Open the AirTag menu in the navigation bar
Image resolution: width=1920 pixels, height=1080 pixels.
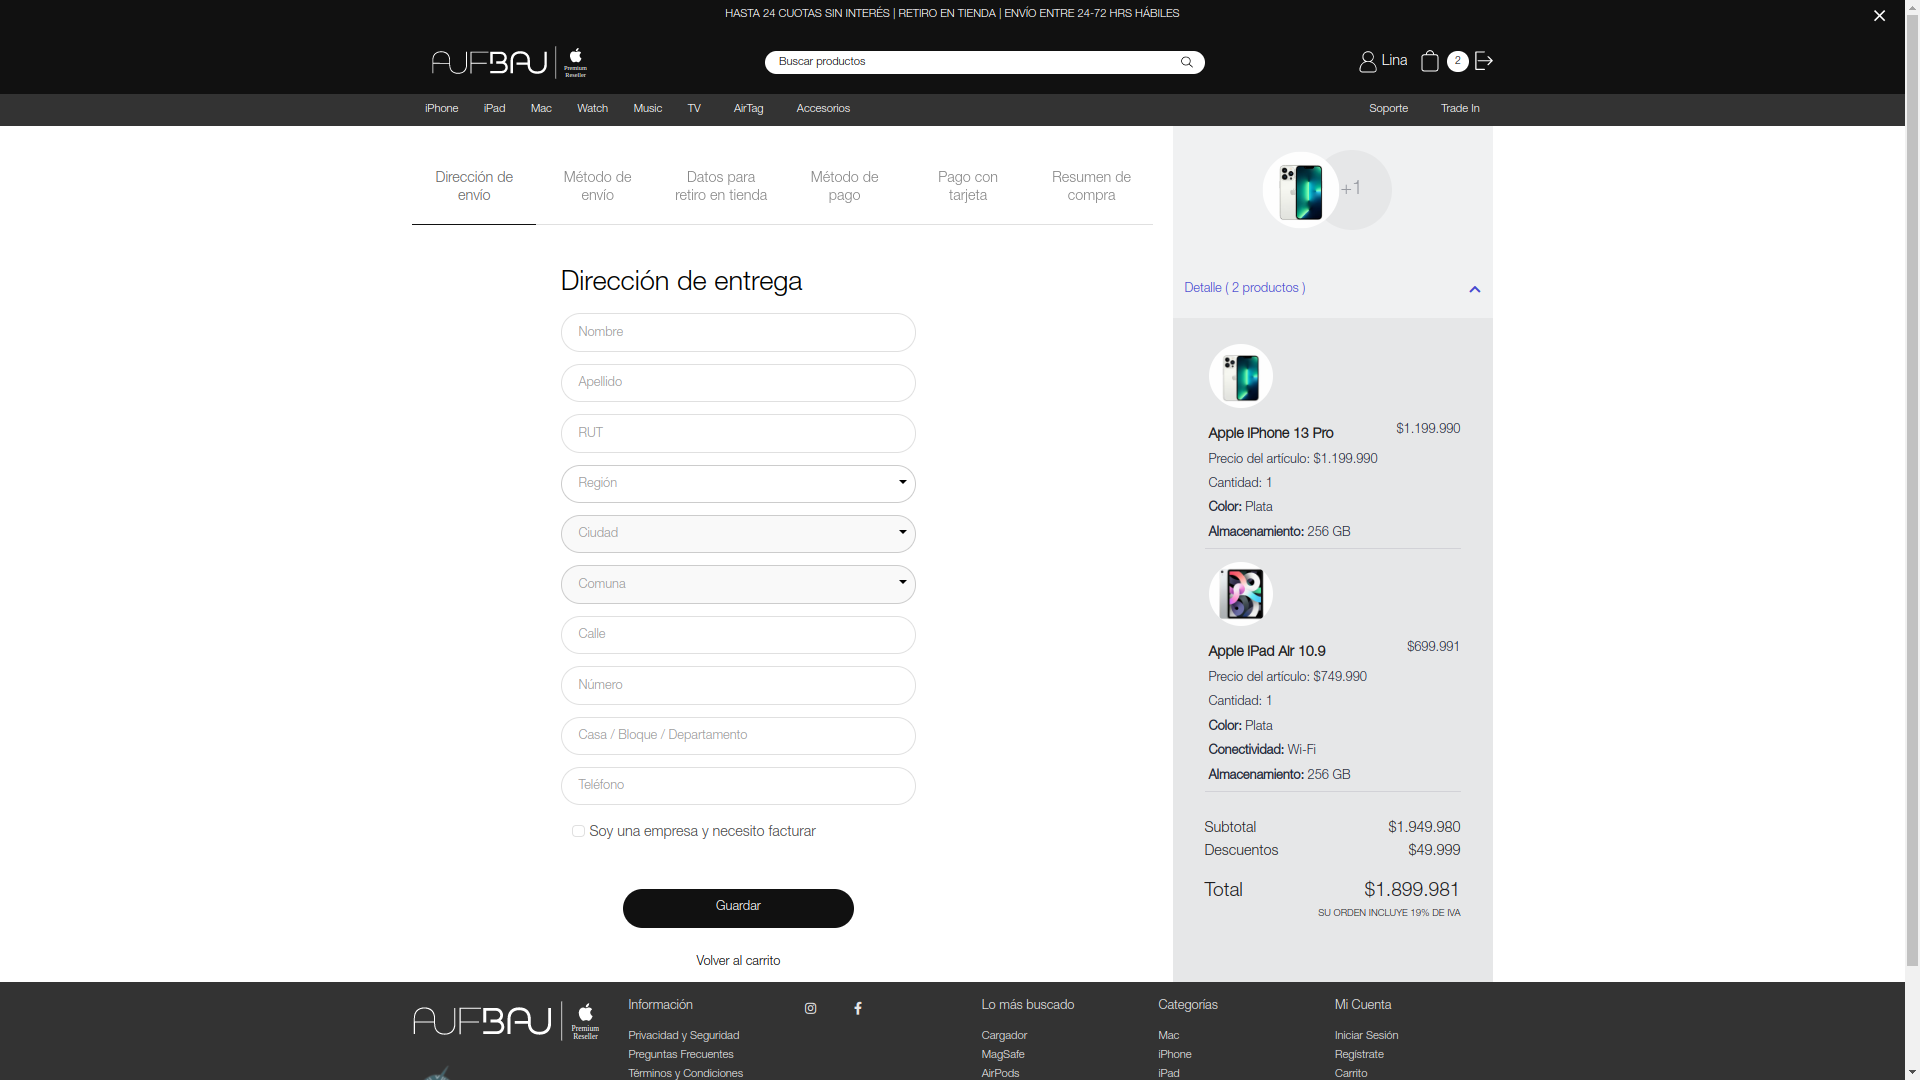point(748,108)
